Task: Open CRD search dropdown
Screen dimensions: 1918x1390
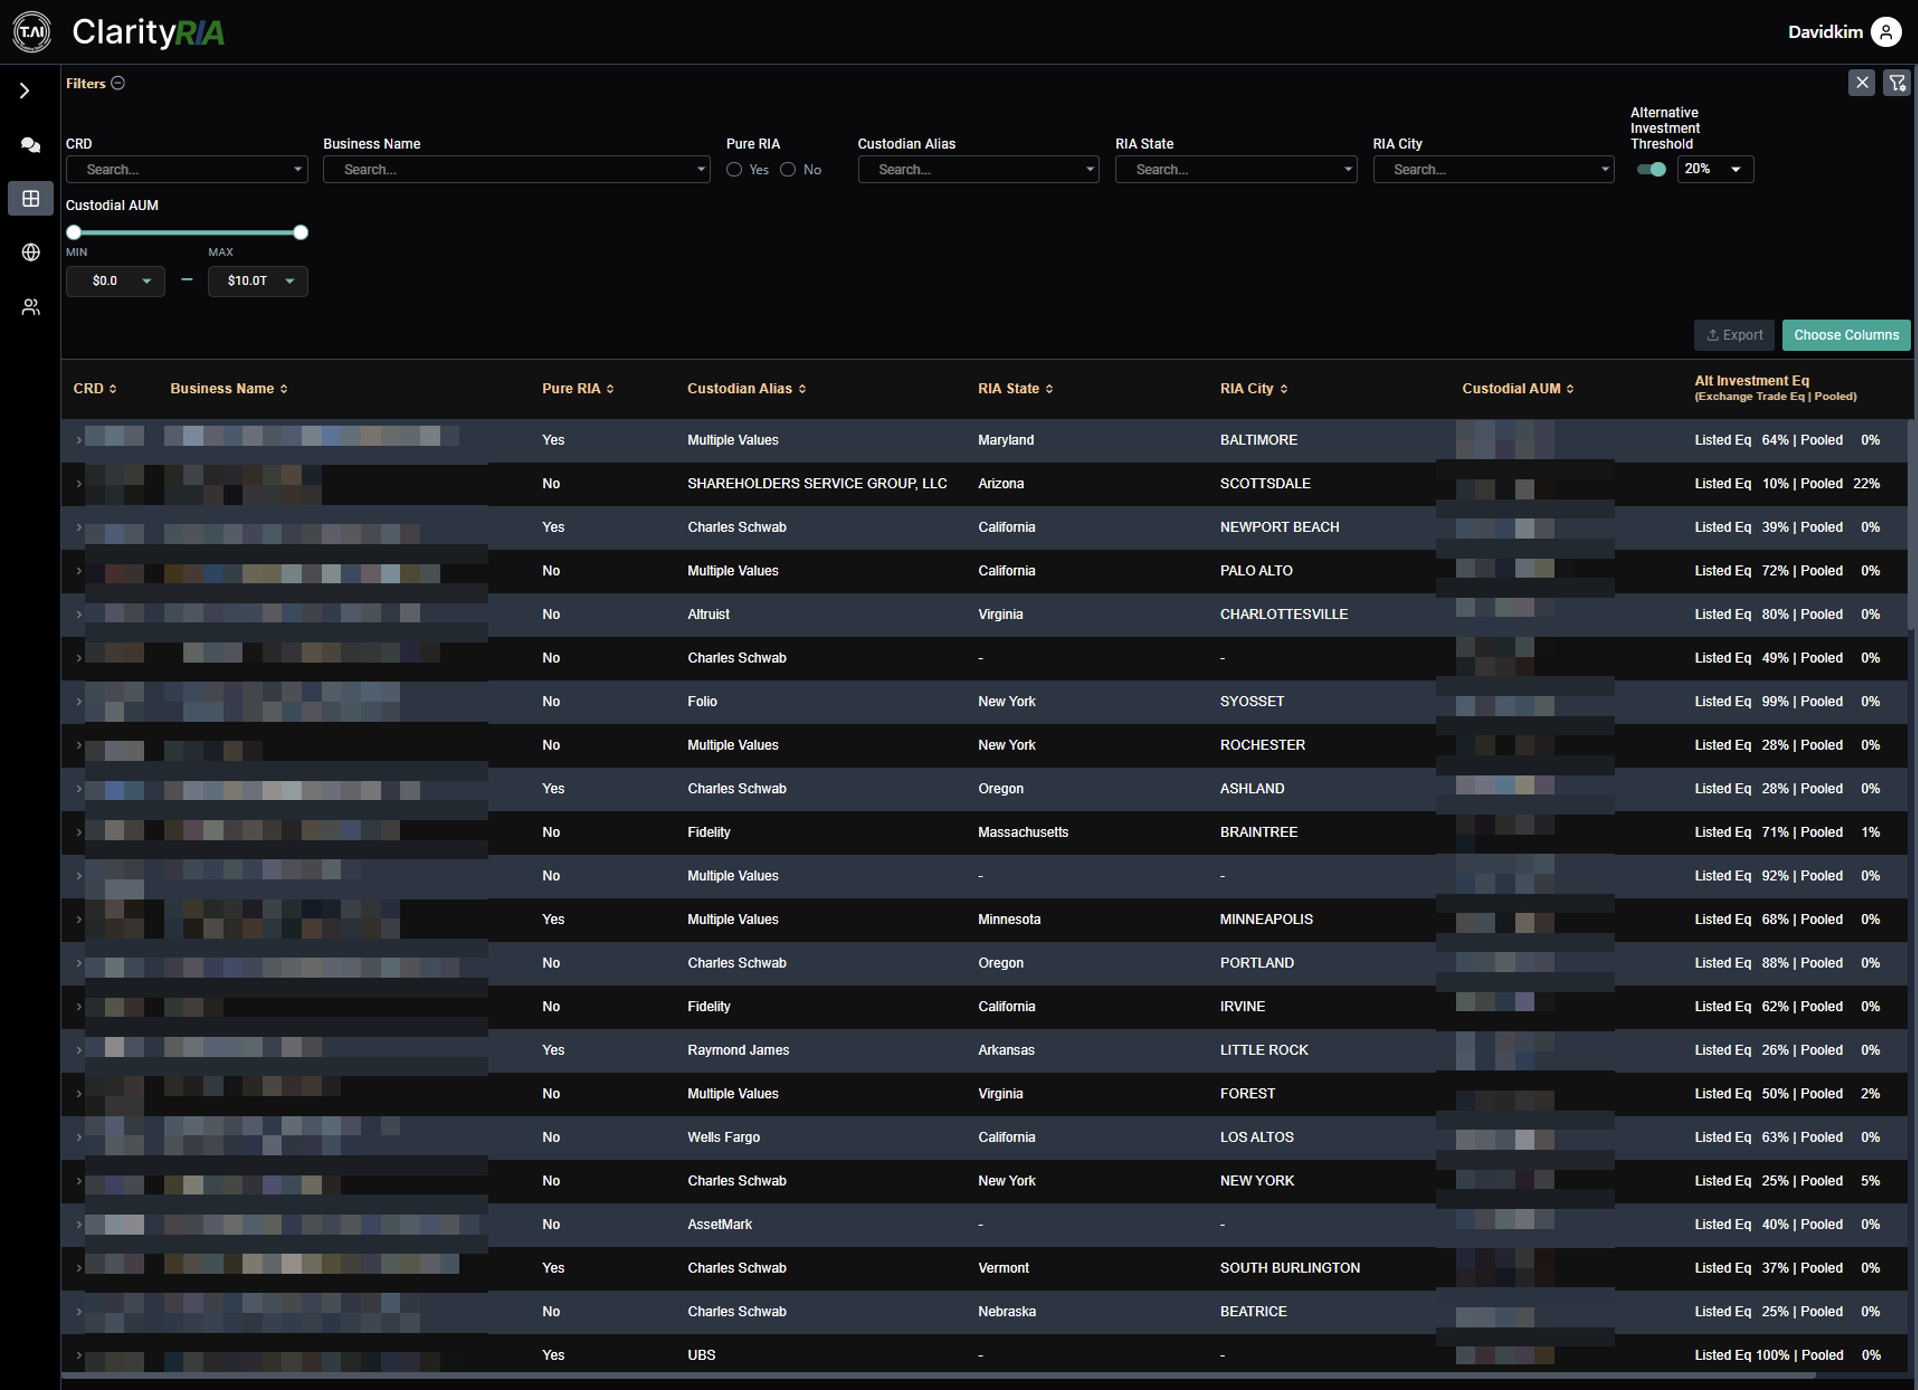Action: coord(187,169)
